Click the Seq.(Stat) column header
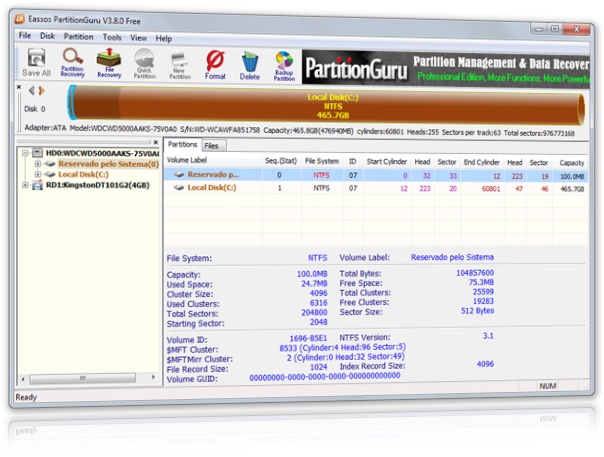 pyautogui.click(x=281, y=161)
